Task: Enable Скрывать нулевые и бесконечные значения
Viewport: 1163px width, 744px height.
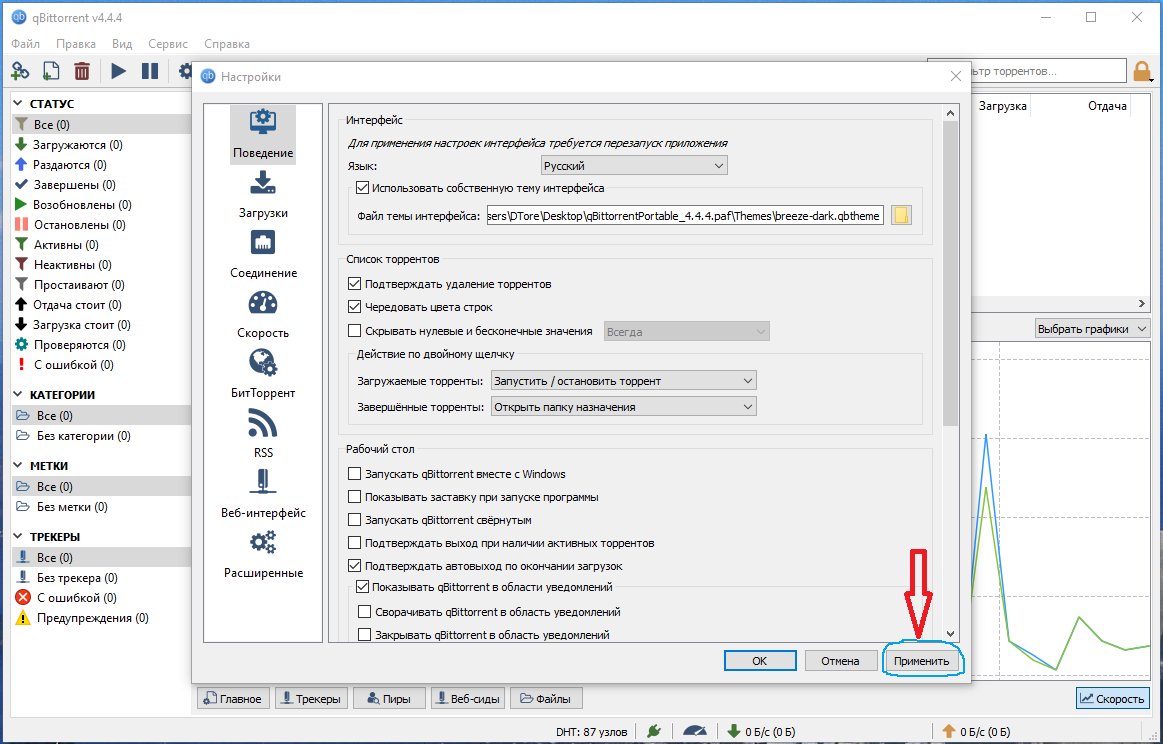Action: click(x=355, y=330)
